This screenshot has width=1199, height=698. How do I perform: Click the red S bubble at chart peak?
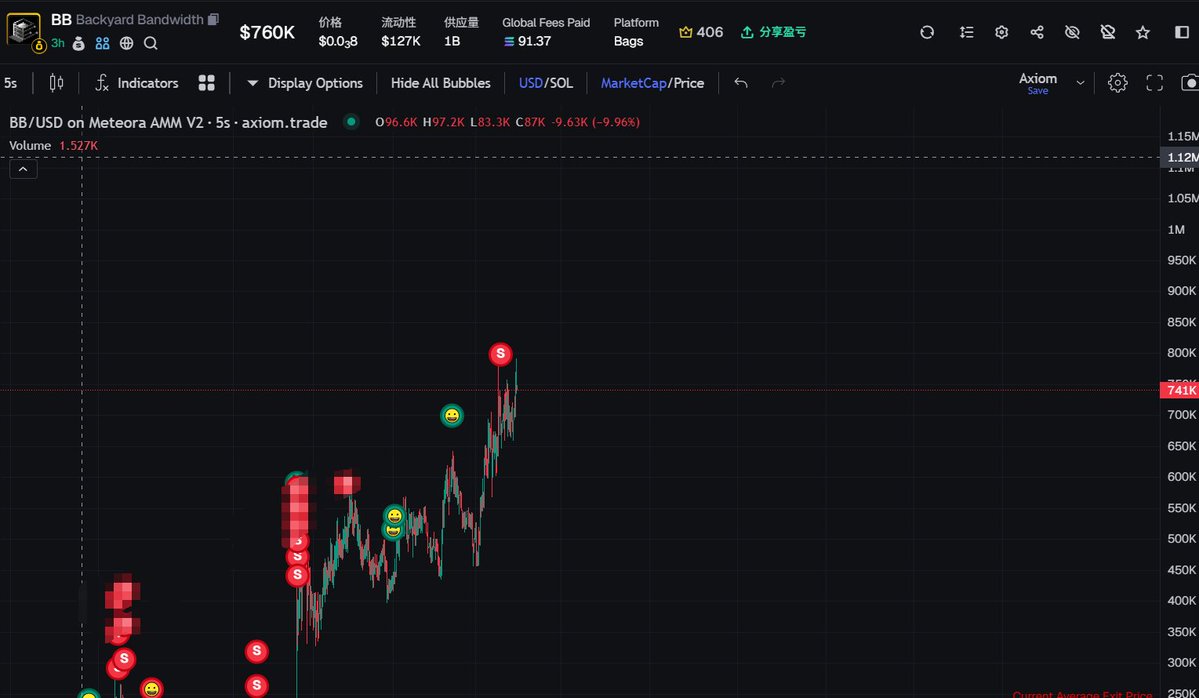pyautogui.click(x=501, y=353)
